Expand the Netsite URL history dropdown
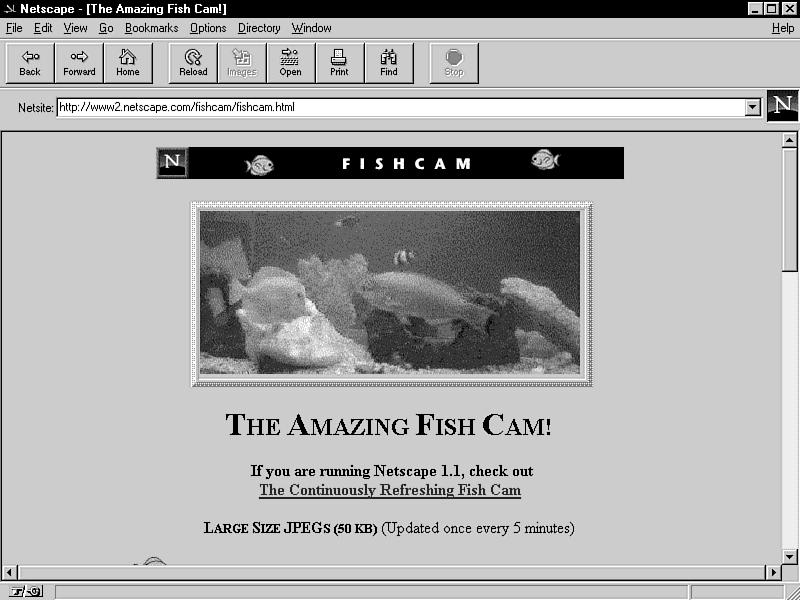 [x=753, y=107]
